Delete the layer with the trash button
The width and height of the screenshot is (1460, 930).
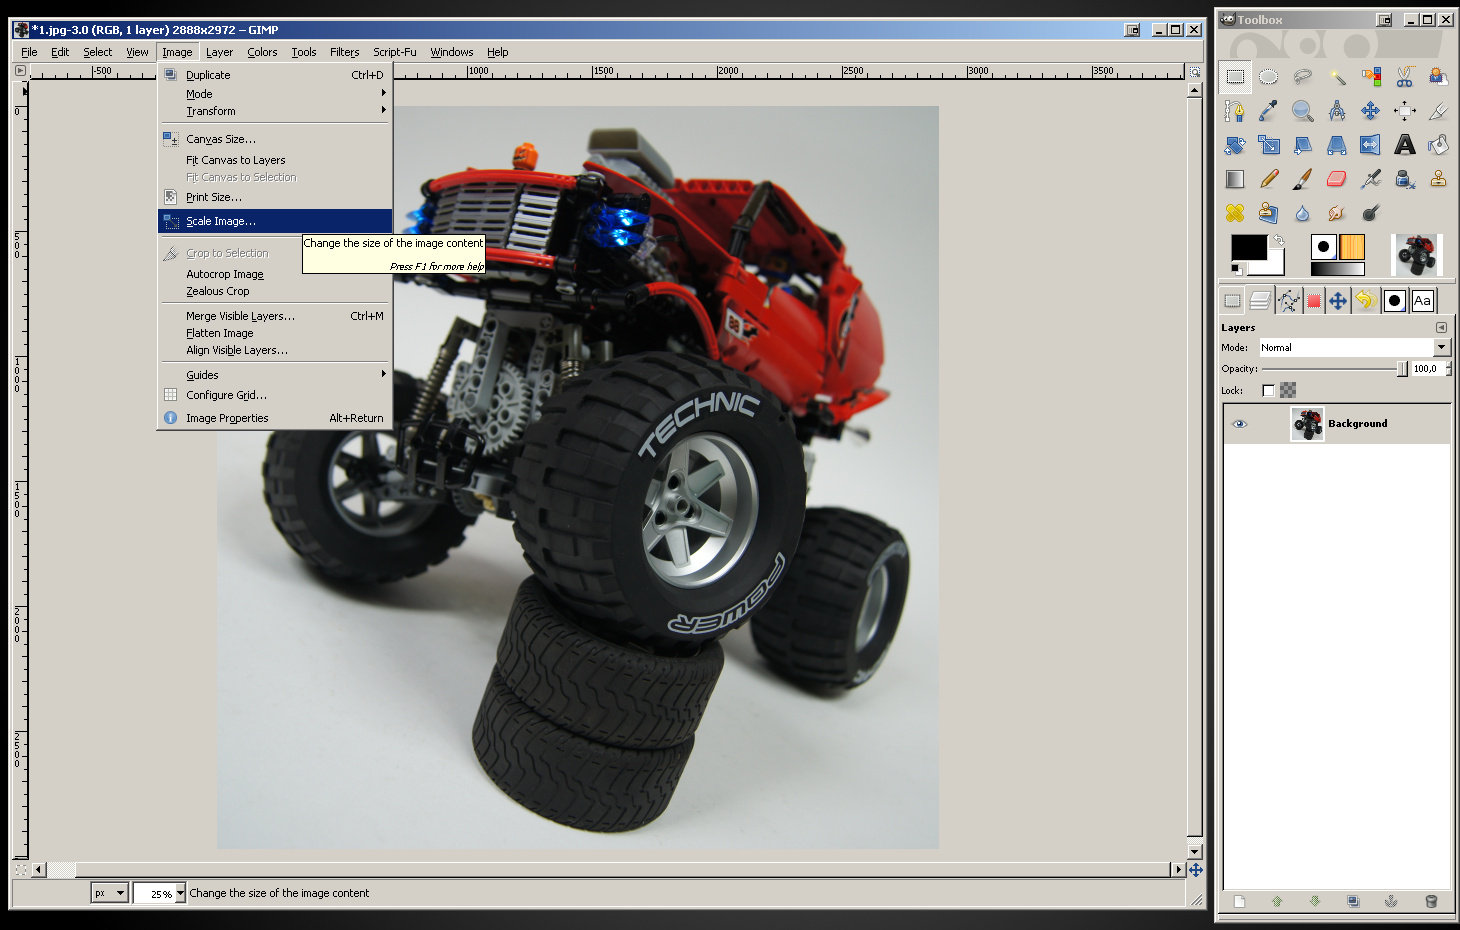(1431, 902)
